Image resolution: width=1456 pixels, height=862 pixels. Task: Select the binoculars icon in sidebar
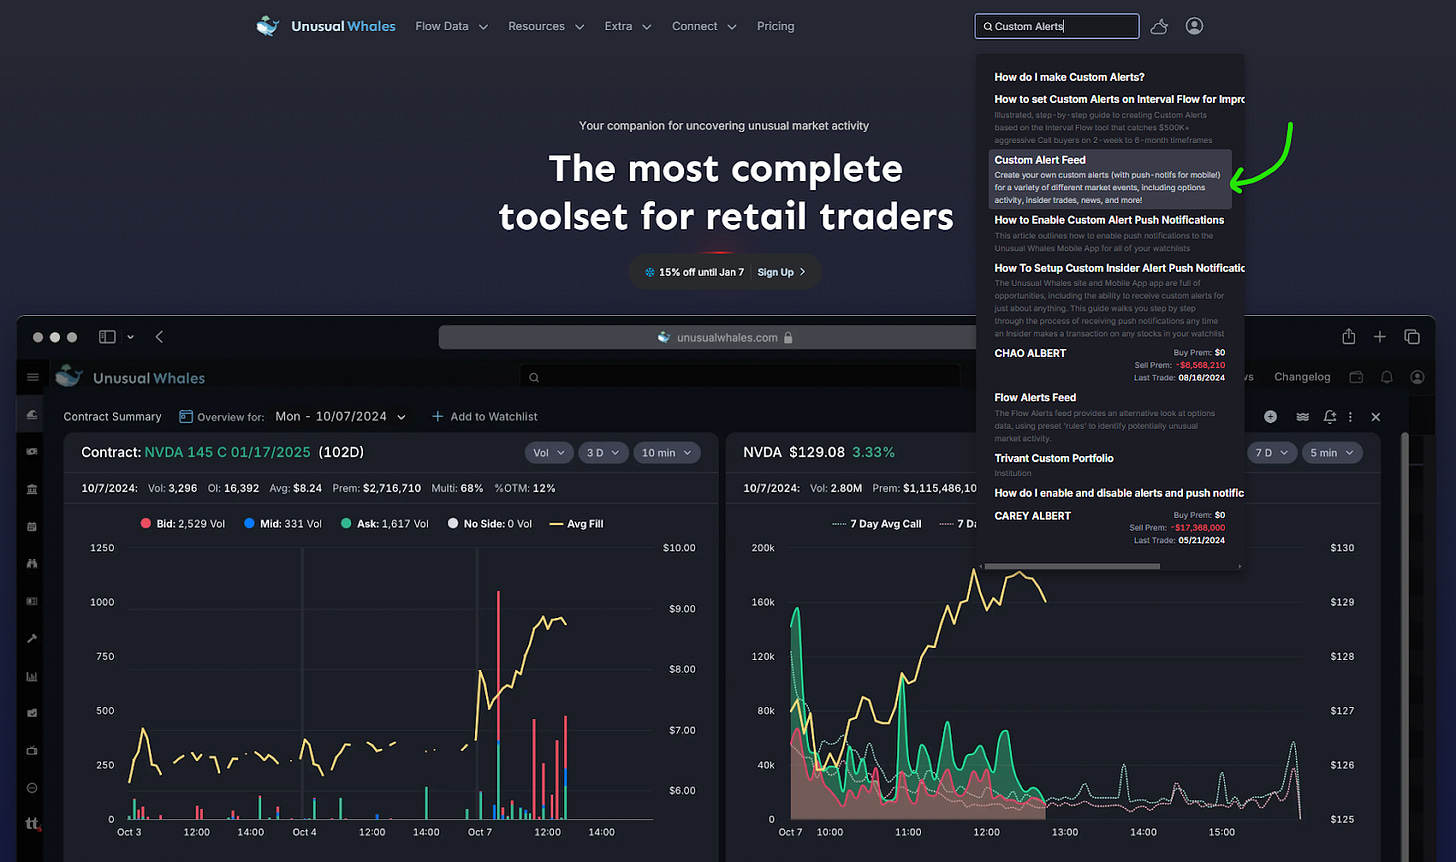tap(32, 563)
